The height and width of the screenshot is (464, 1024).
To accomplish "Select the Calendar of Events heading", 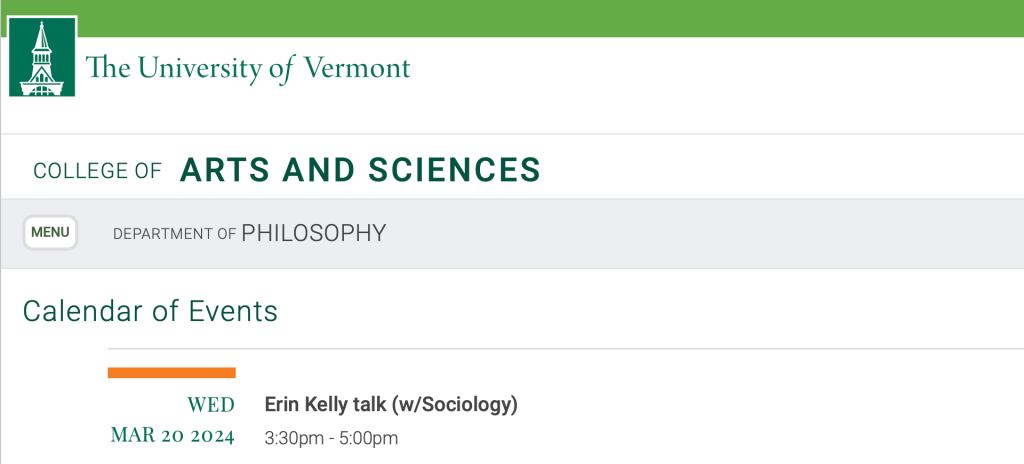I will [x=150, y=311].
